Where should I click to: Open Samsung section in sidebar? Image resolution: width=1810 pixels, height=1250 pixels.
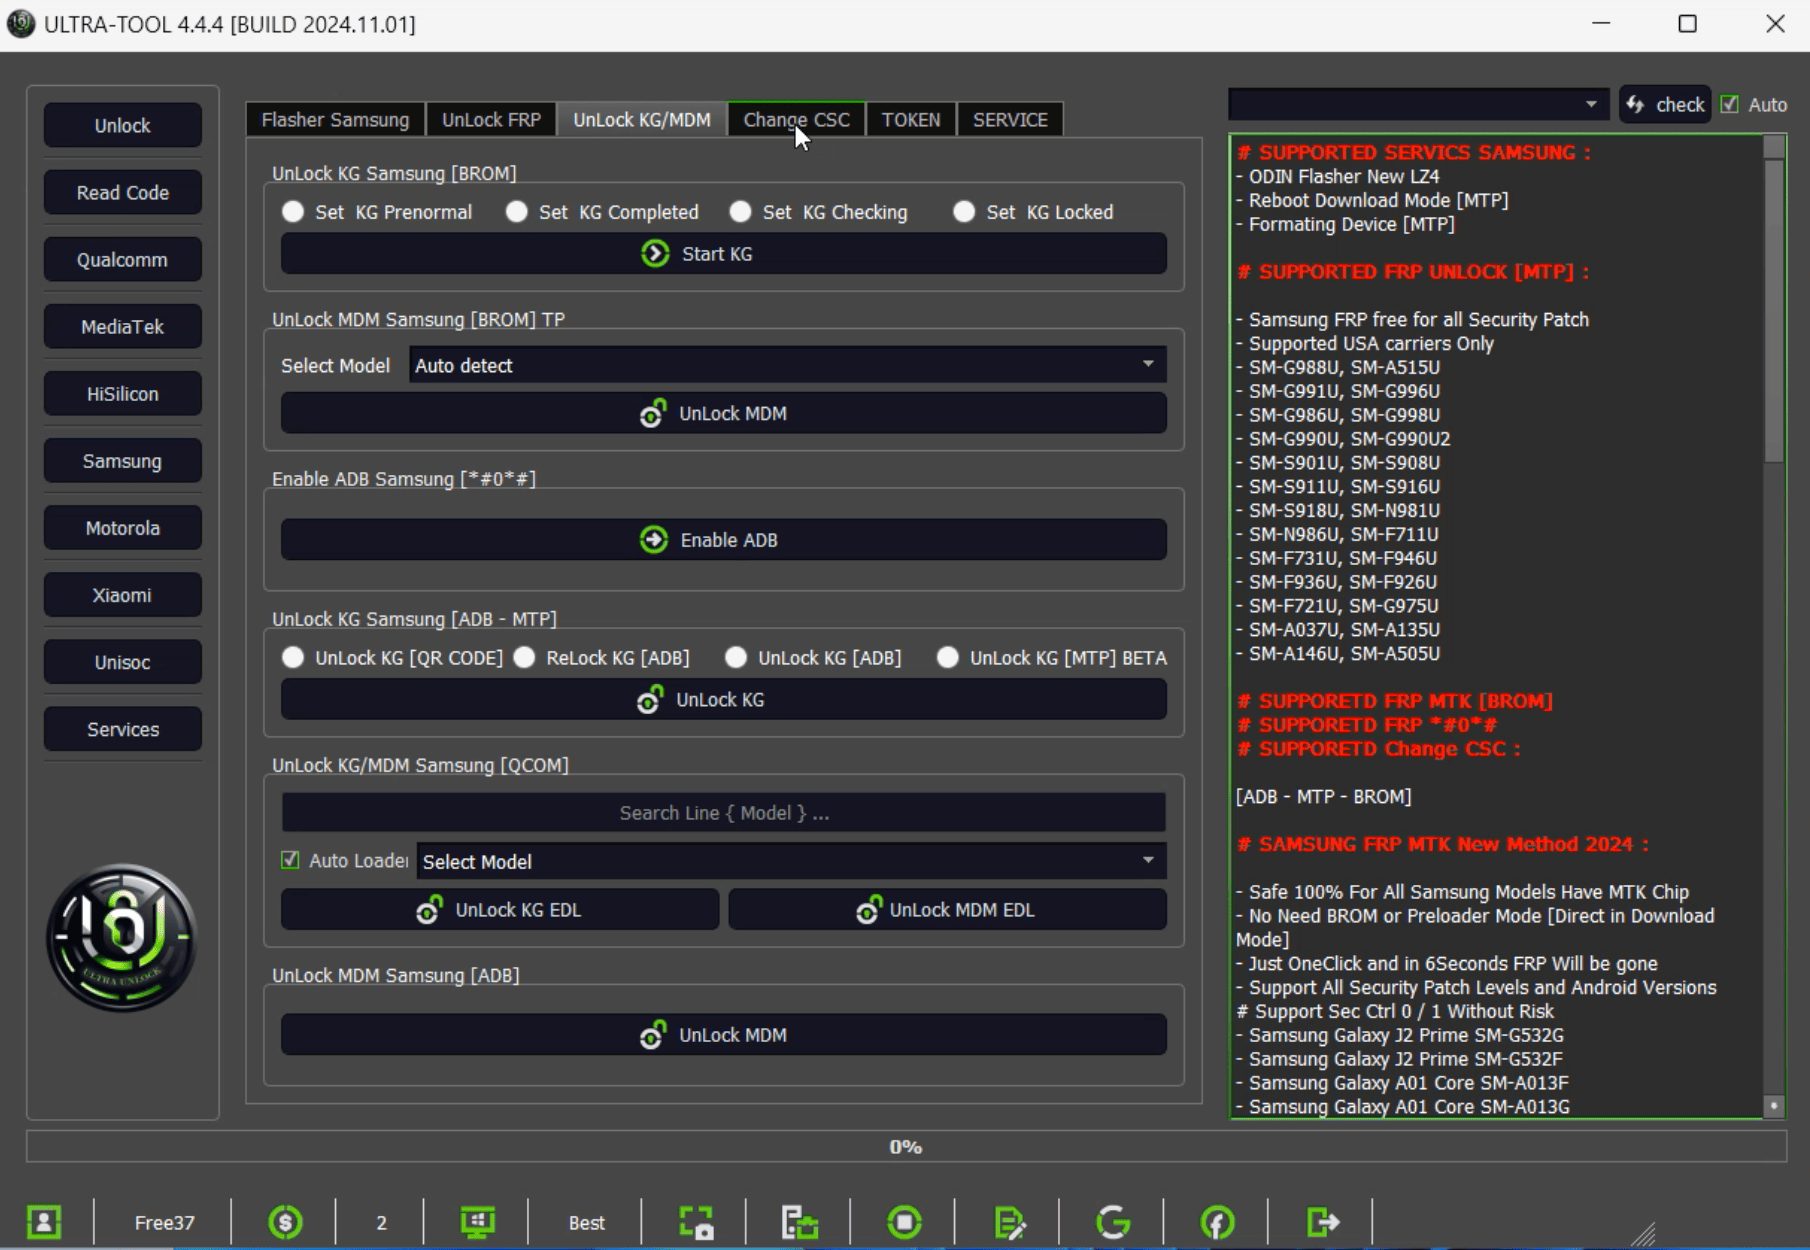coord(122,460)
